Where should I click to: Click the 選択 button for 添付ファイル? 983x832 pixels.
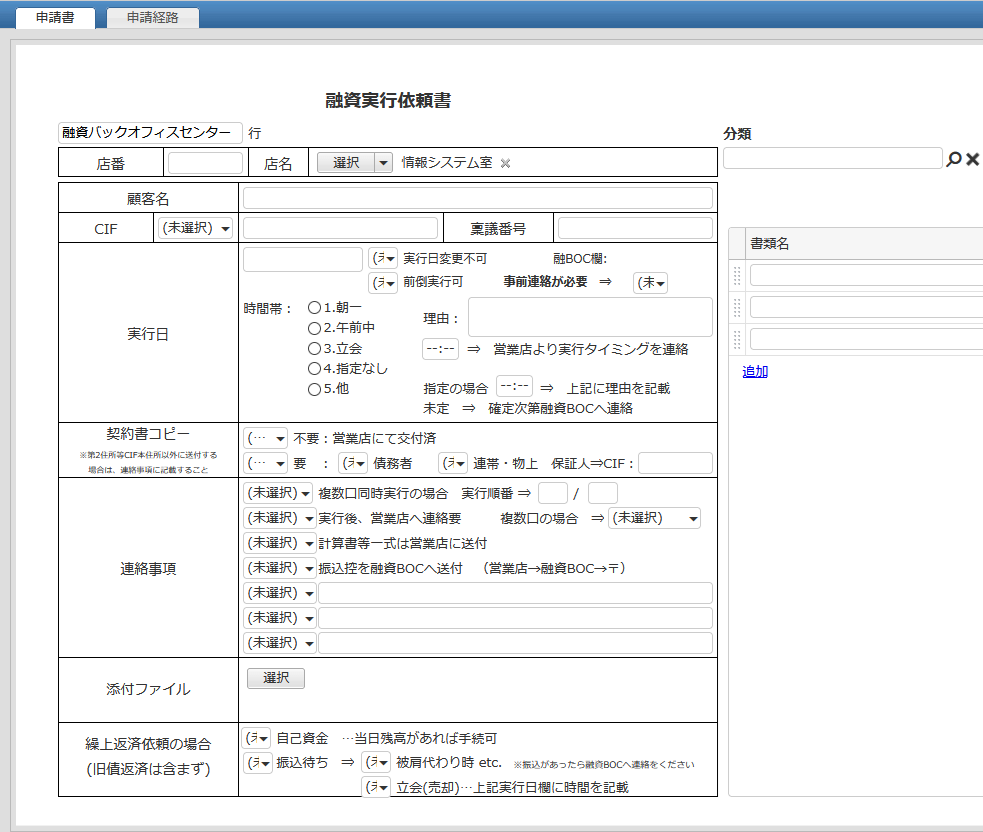(x=276, y=678)
